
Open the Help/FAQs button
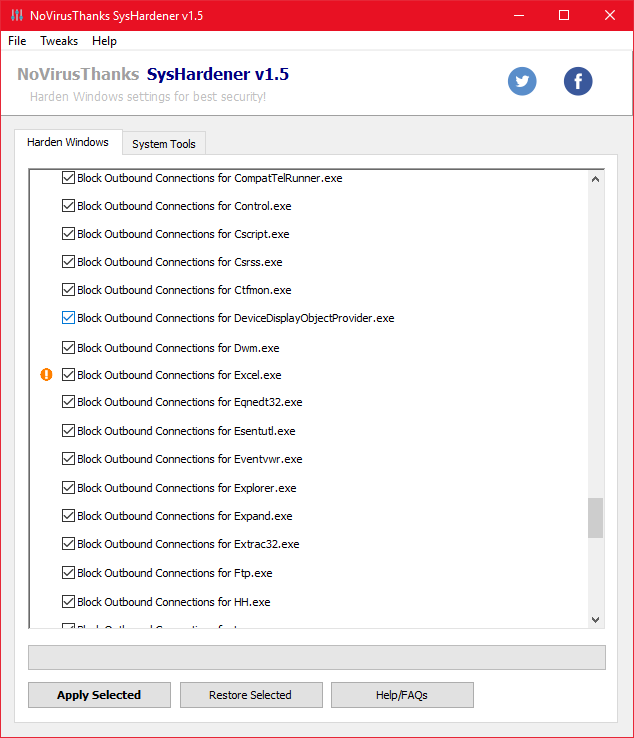pos(402,695)
